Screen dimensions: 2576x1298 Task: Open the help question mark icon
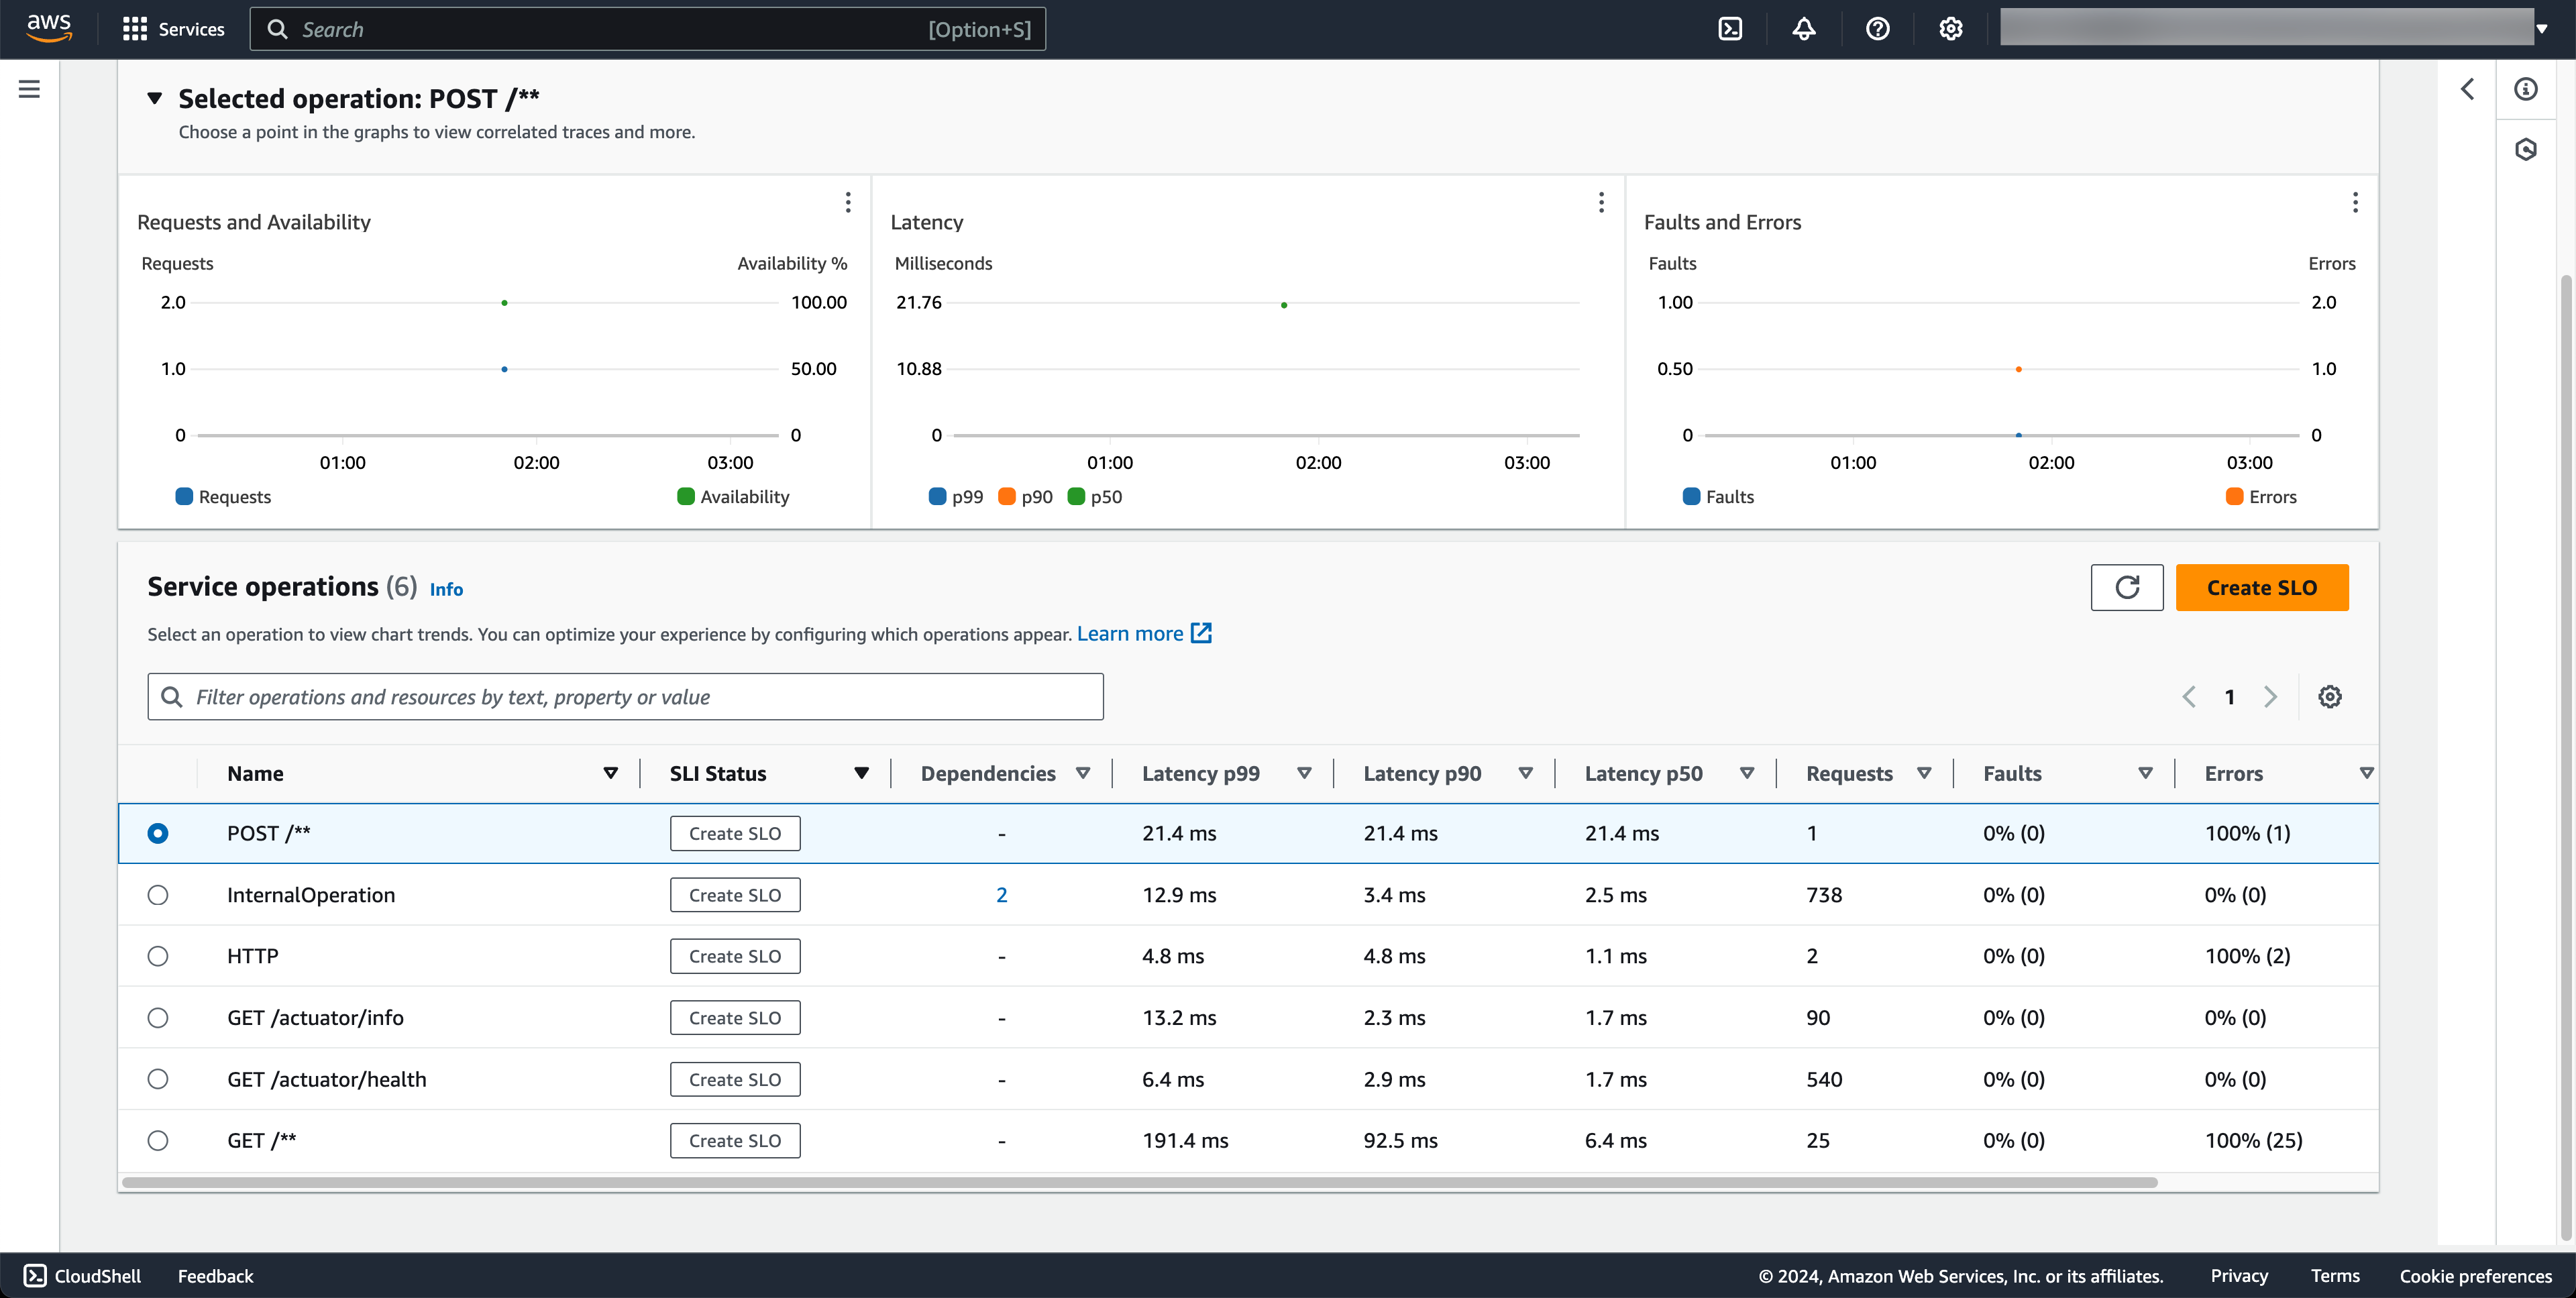tap(1877, 29)
